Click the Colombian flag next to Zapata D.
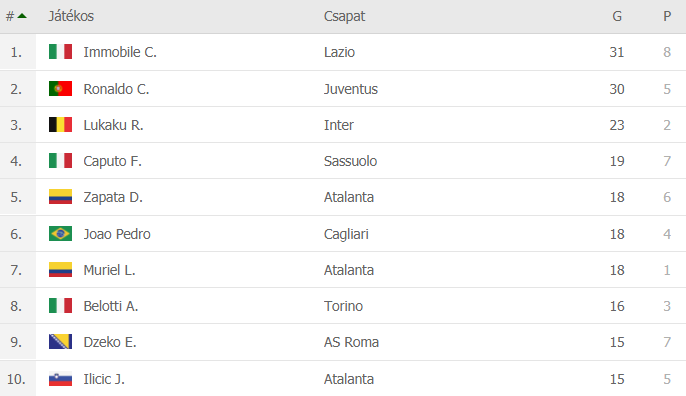 (x=60, y=197)
